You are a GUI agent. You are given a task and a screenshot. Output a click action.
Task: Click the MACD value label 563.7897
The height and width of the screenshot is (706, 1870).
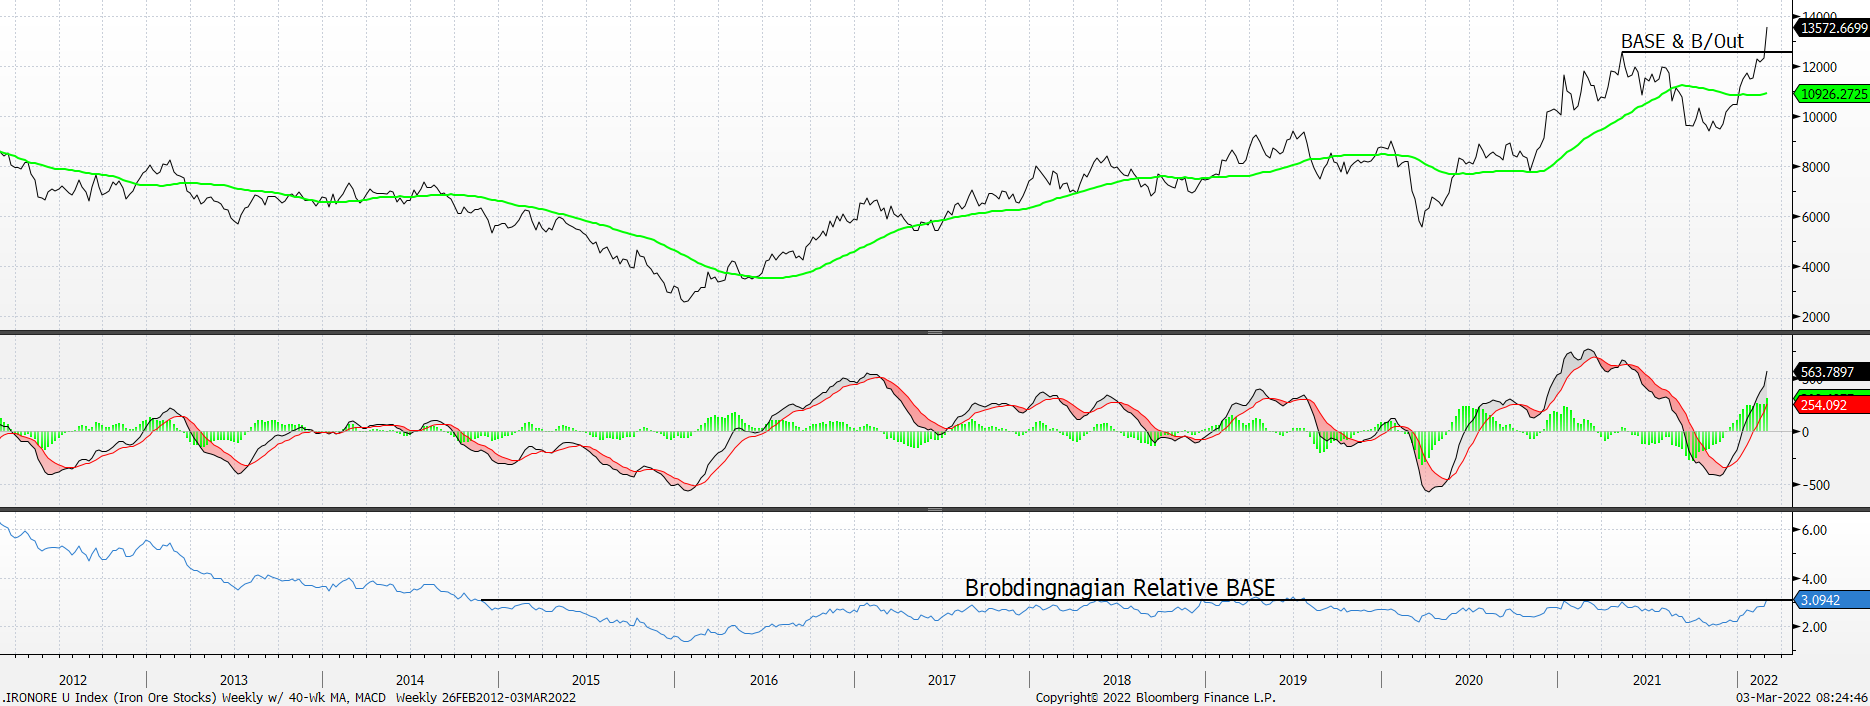1832,372
